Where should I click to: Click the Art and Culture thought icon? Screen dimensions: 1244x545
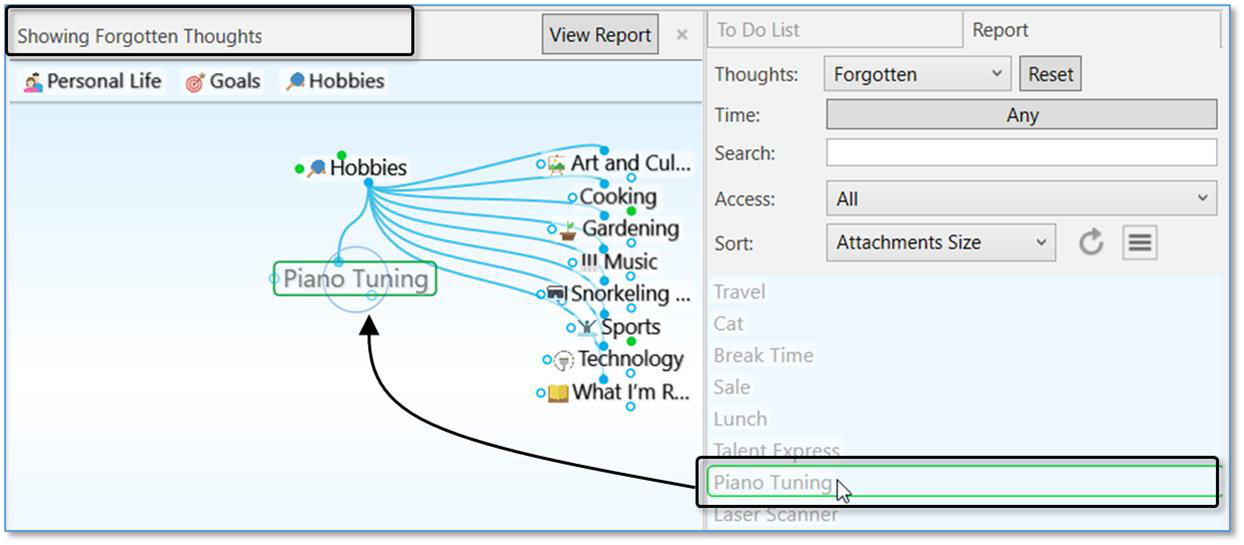click(x=557, y=164)
